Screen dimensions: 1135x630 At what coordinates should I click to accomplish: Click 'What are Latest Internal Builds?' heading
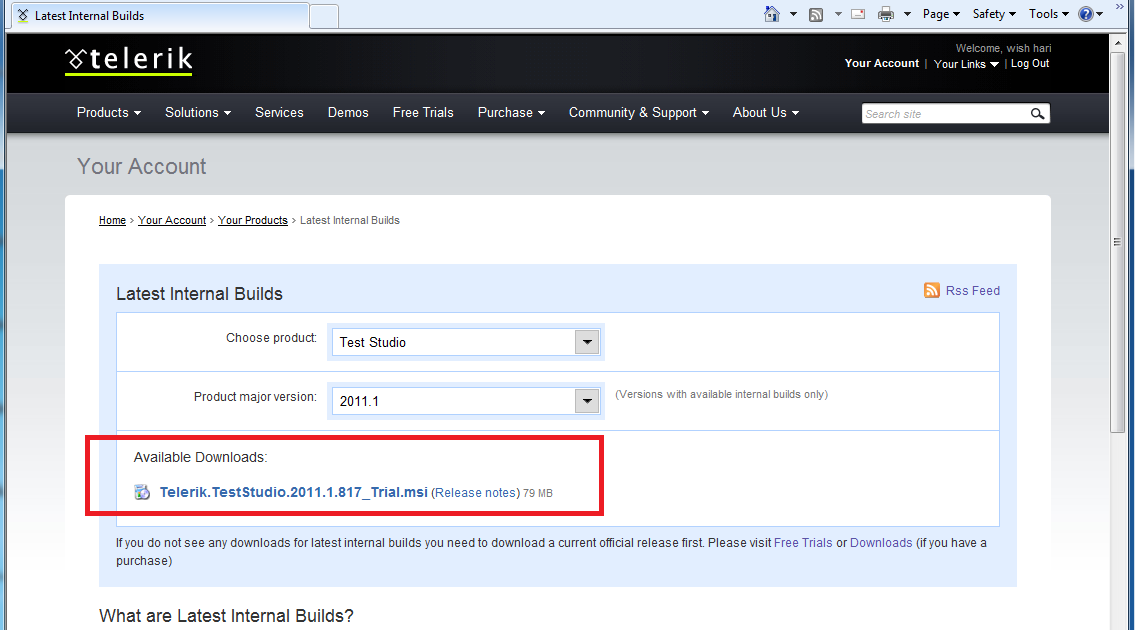(226, 616)
